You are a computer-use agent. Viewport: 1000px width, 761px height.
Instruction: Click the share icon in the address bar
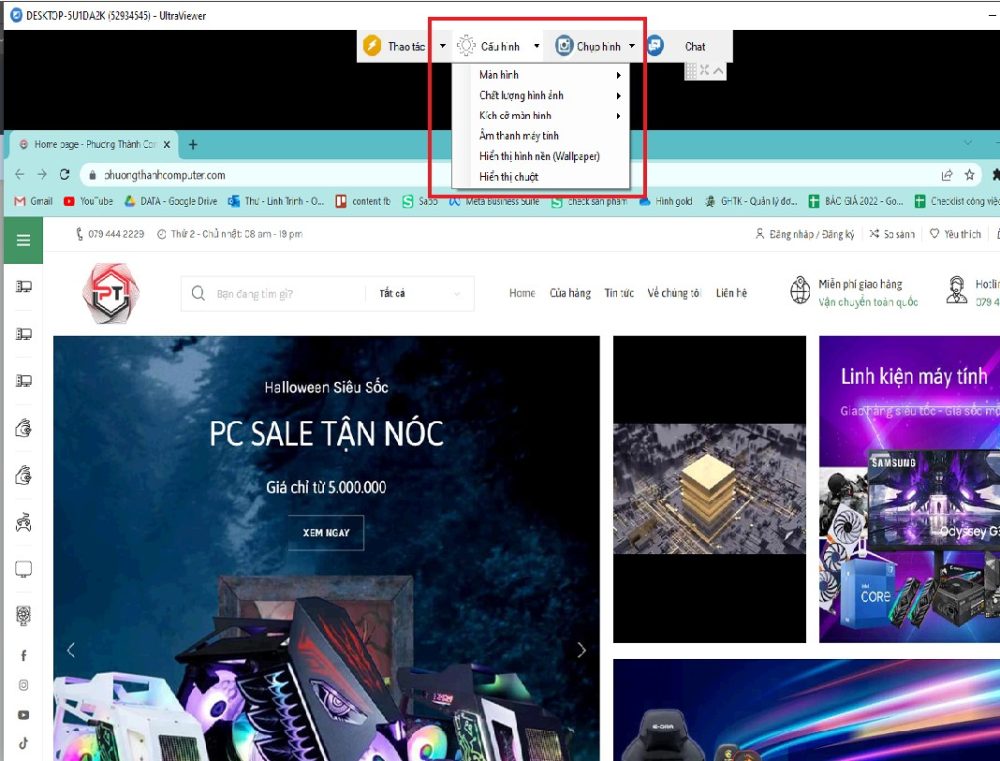(947, 175)
